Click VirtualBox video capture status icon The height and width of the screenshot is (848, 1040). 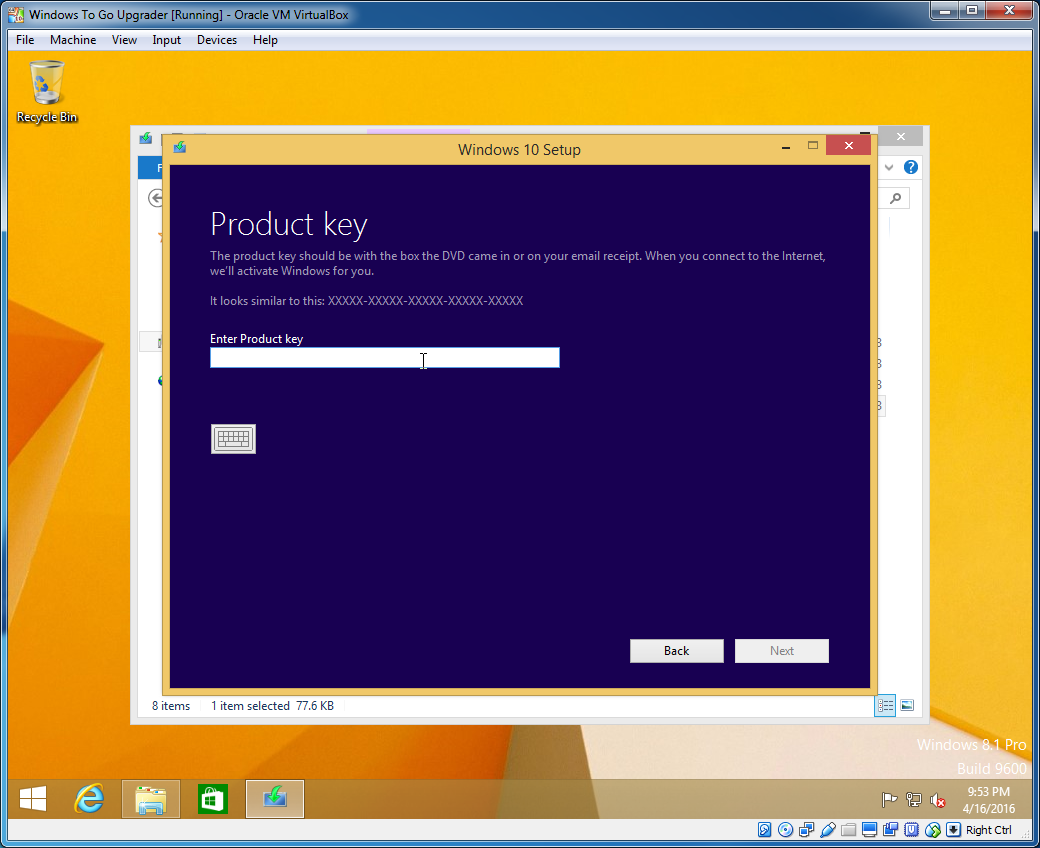pyautogui.click(x=891, y=829)
